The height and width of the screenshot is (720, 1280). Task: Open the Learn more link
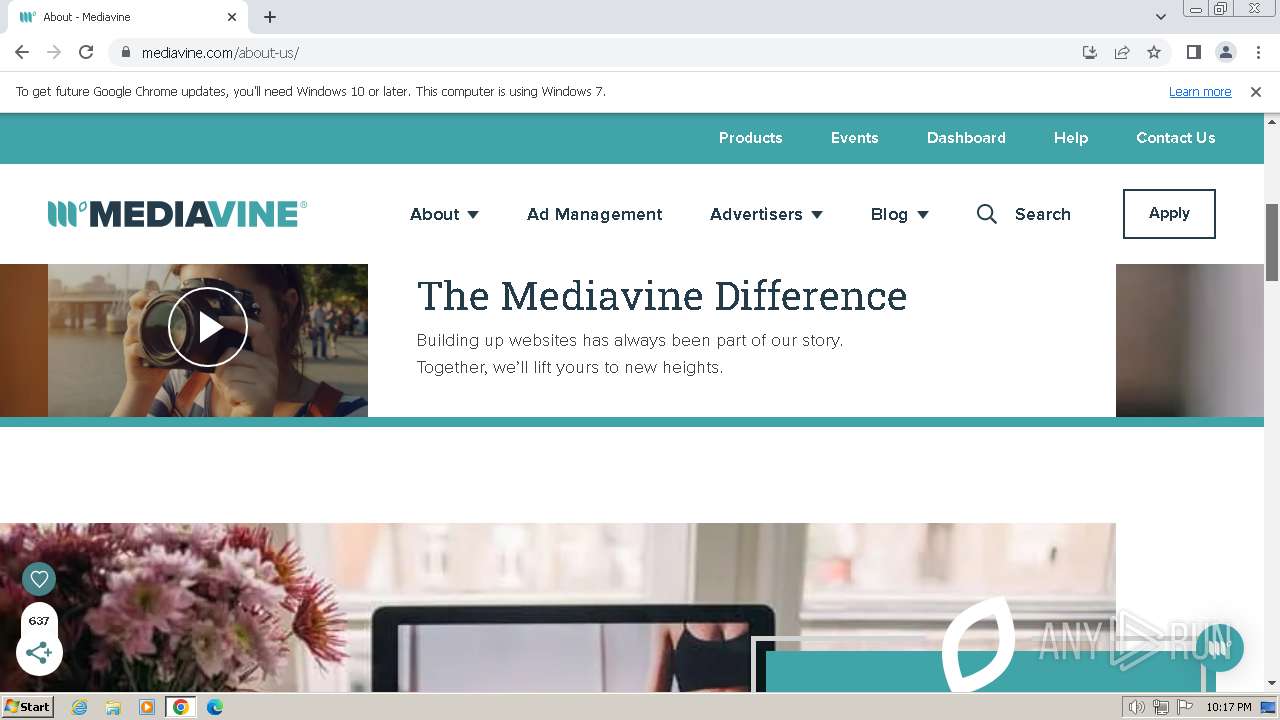pyautogui.click(x=1200, y=92)
